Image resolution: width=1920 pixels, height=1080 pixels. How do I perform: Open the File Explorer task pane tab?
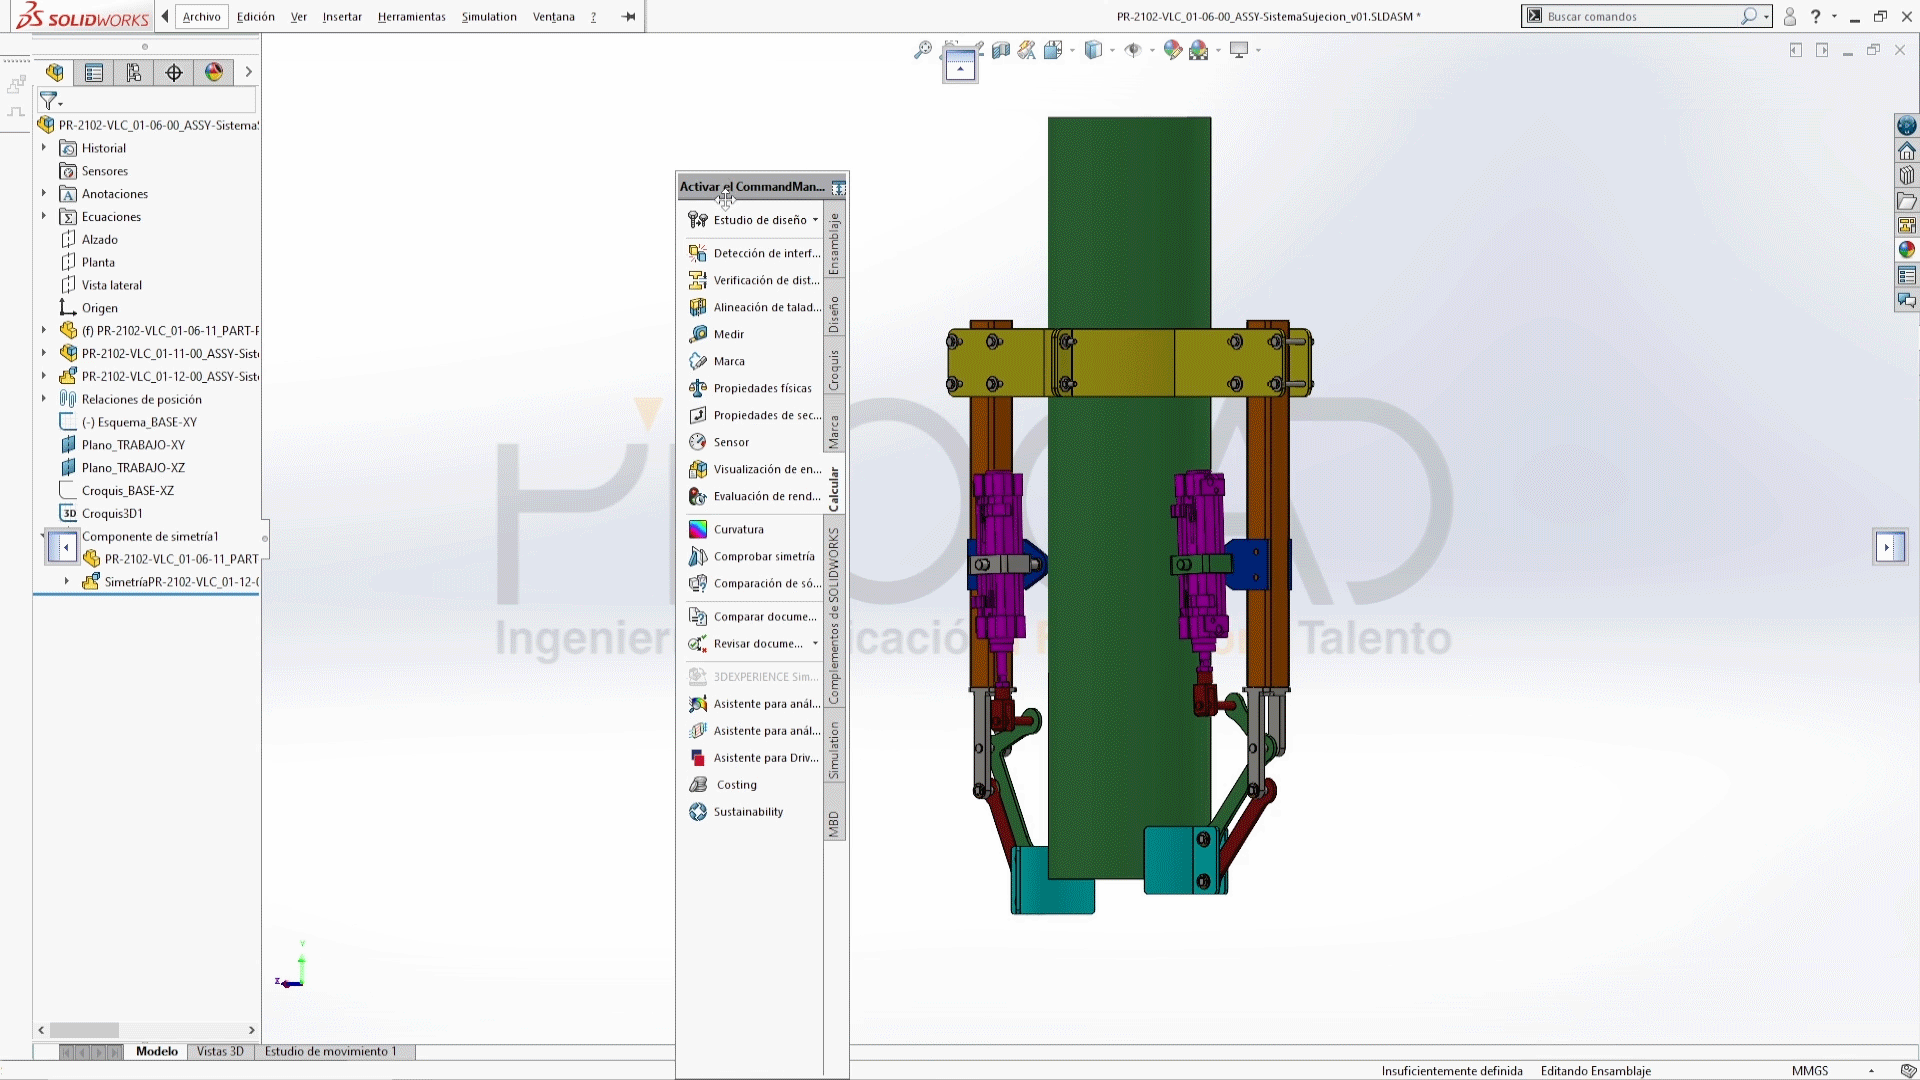tap(1907, 201)
